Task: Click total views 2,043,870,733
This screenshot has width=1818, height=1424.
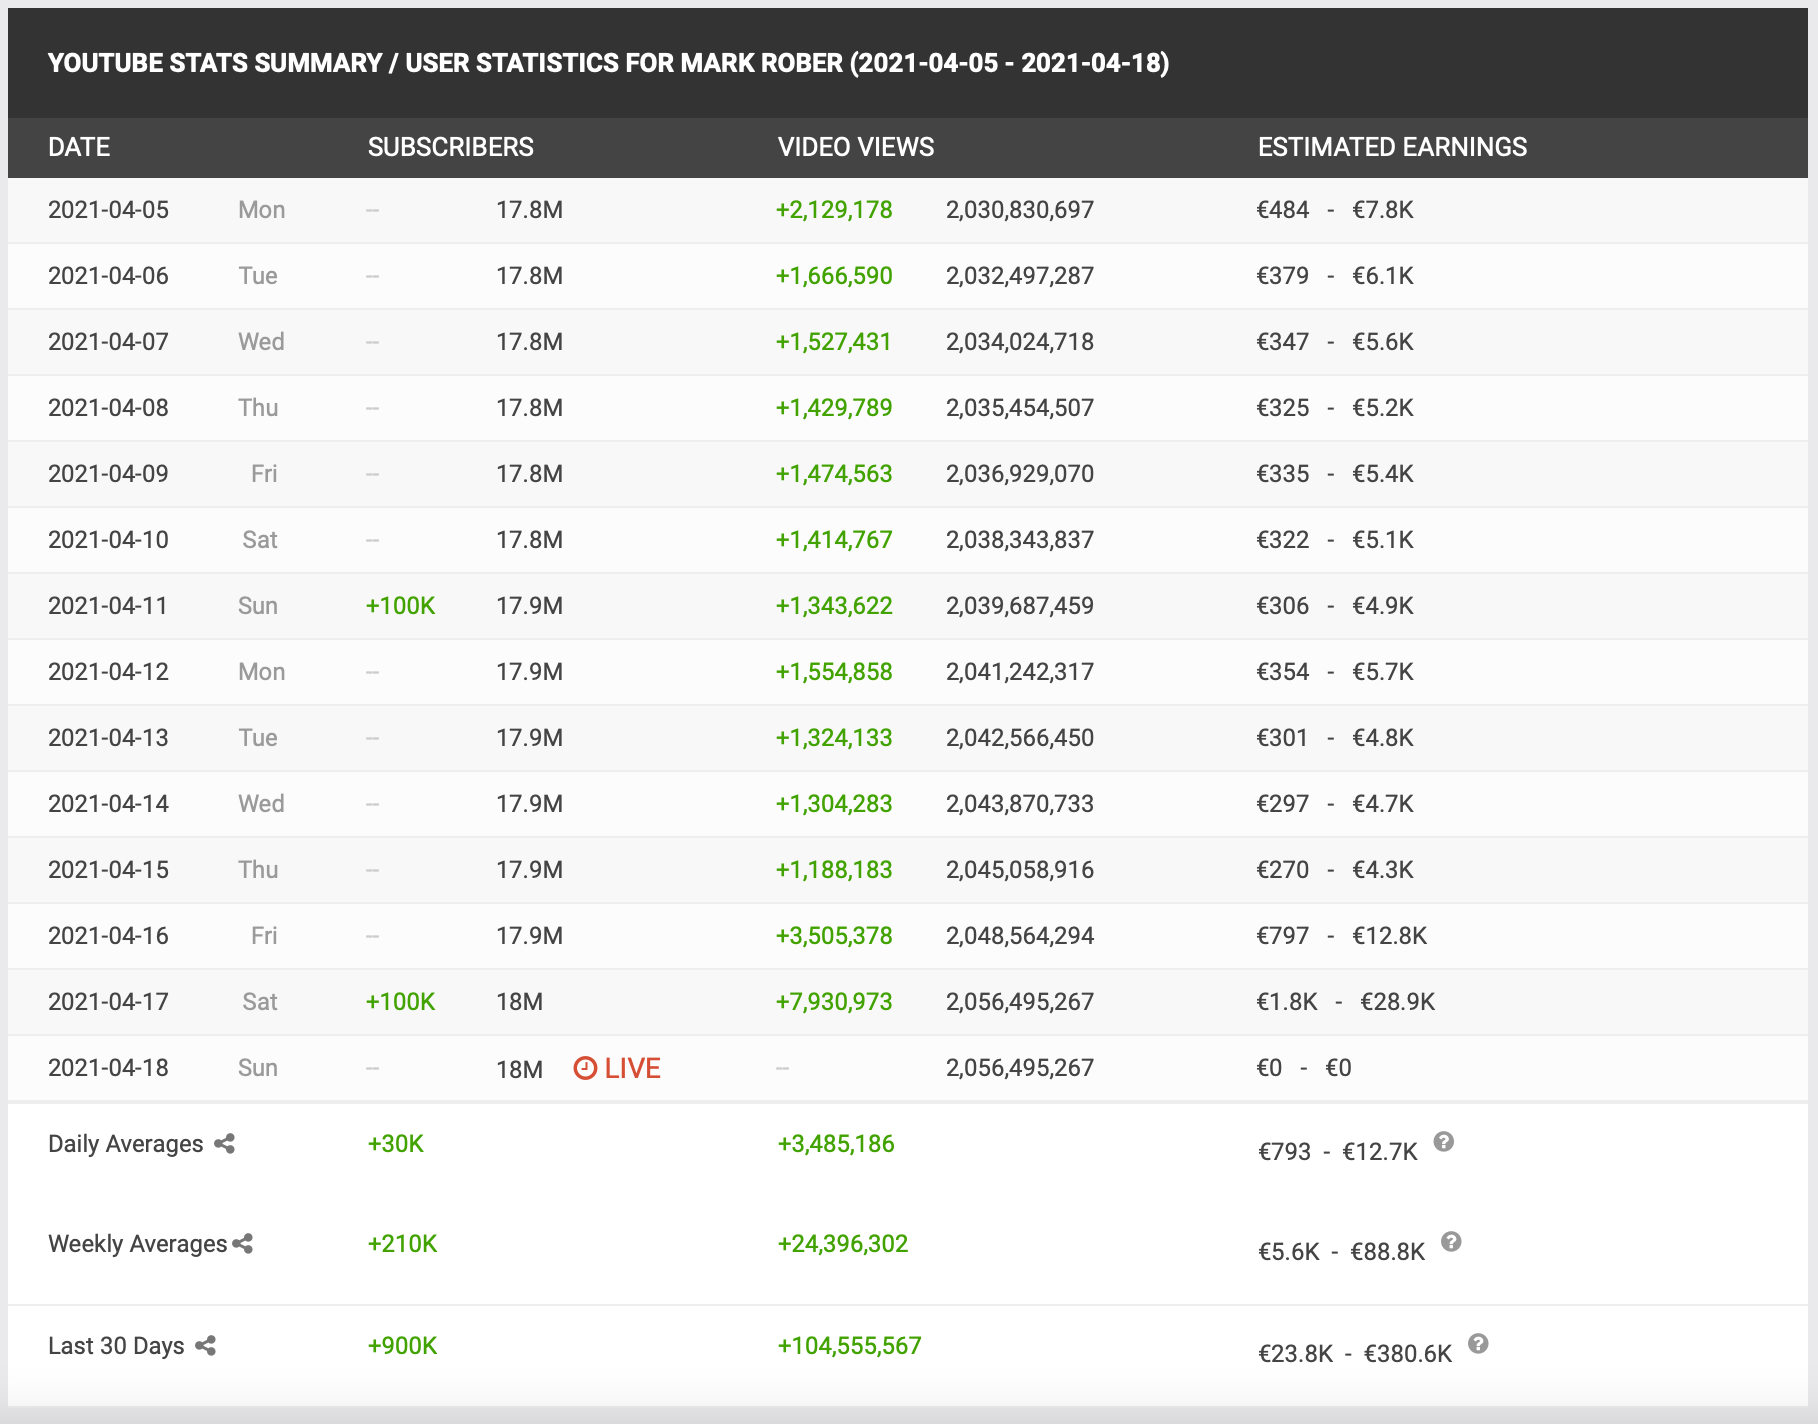Action: pyautogui.click(x=1020, y=804)
